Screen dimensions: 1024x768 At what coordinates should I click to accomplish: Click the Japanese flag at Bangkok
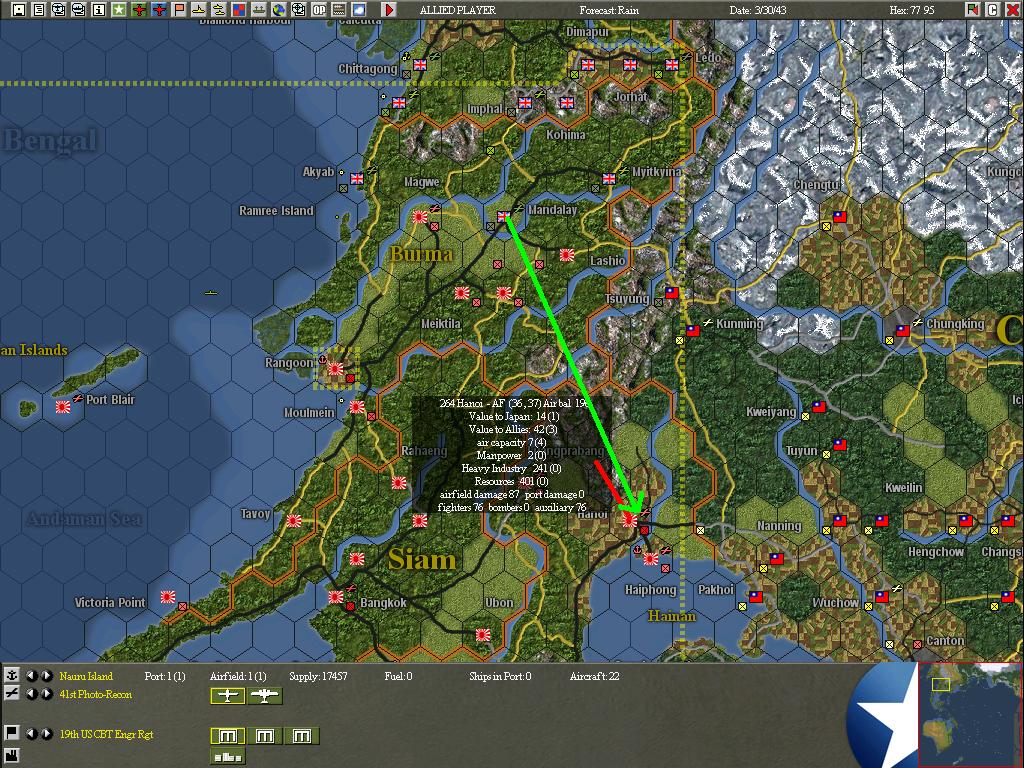click(x=336, y=596)
